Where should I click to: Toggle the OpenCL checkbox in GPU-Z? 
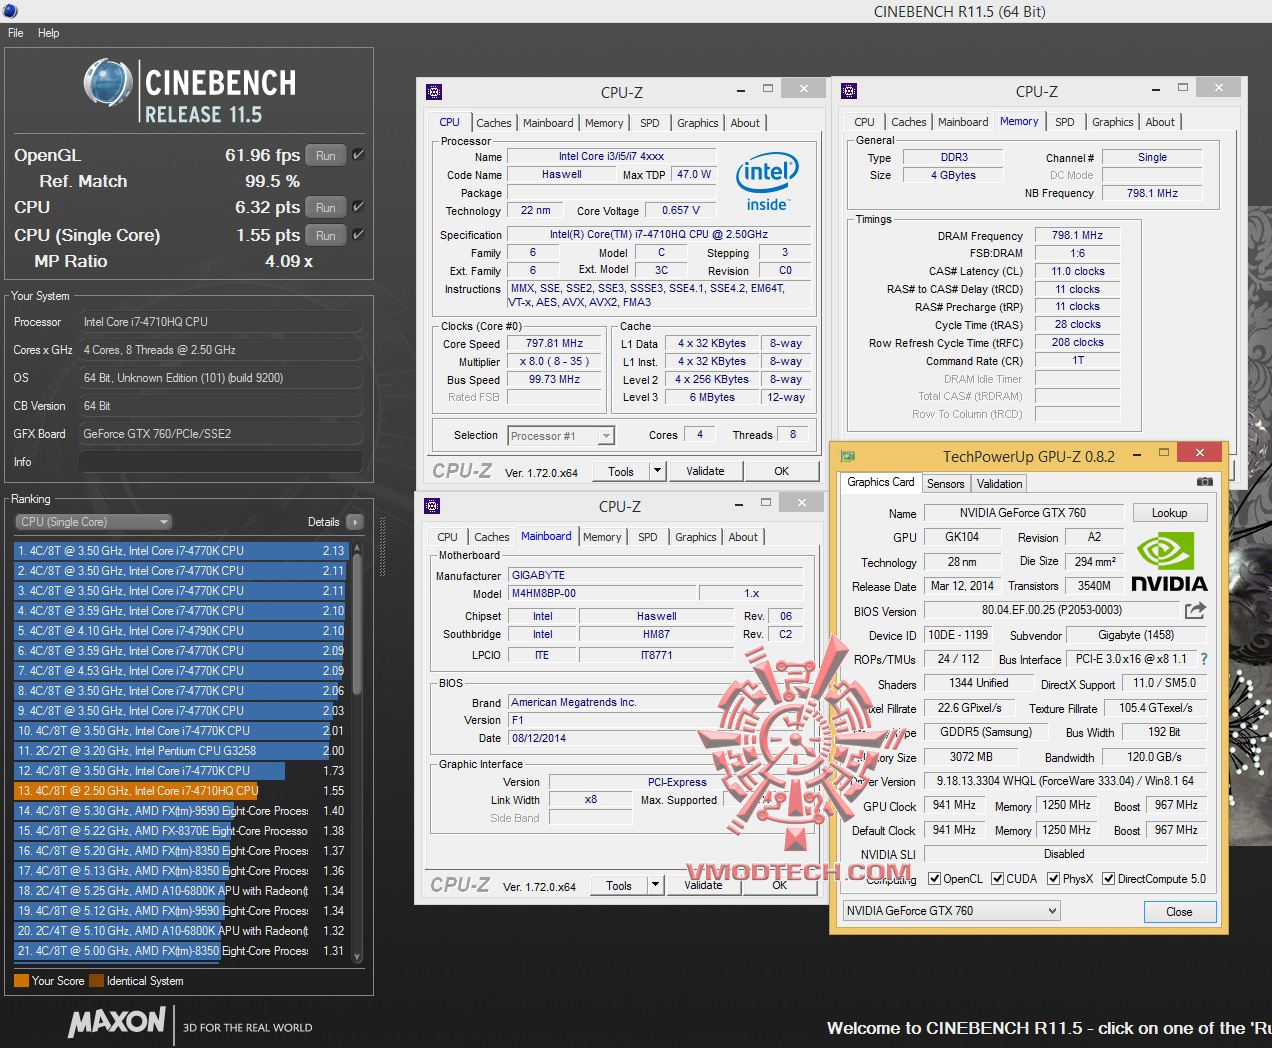click(x=934, y=879)
